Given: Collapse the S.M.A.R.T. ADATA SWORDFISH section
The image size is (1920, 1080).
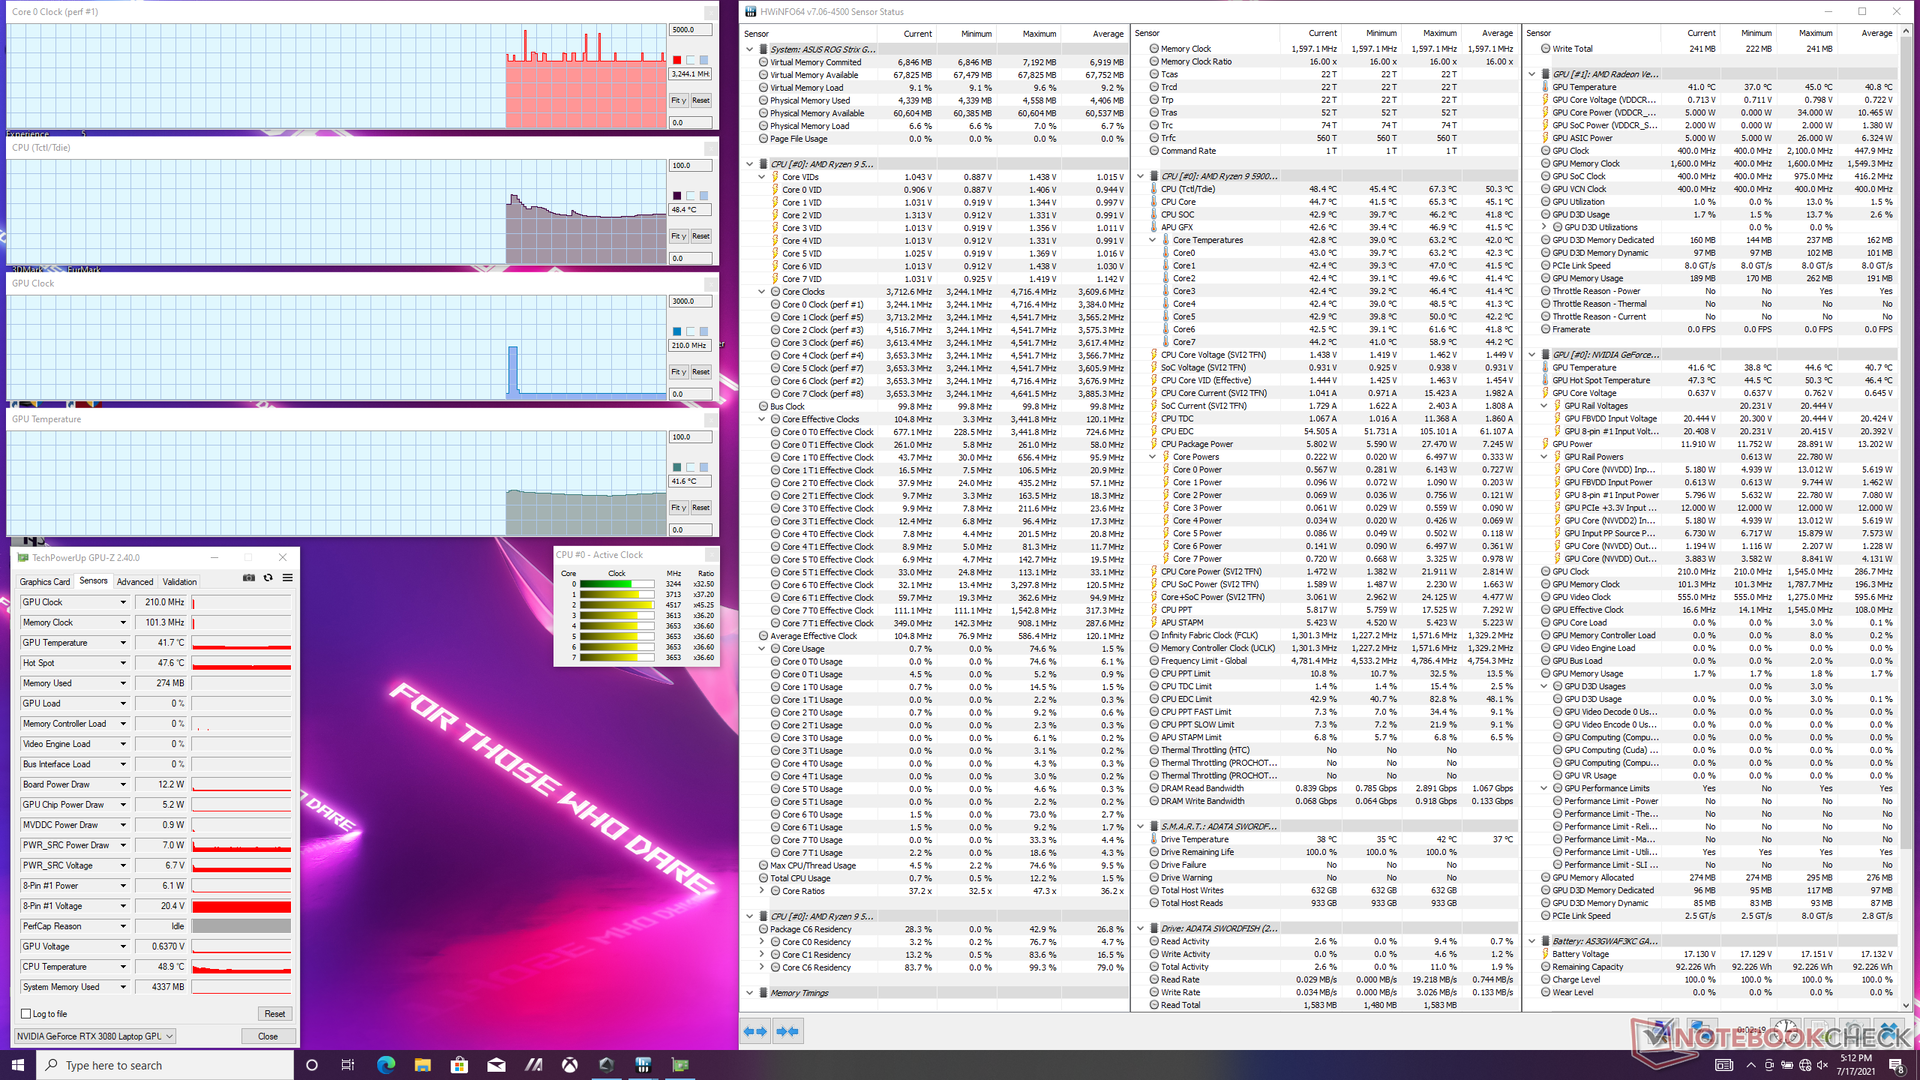Looking at the screenshot, I should point(1141,827).
